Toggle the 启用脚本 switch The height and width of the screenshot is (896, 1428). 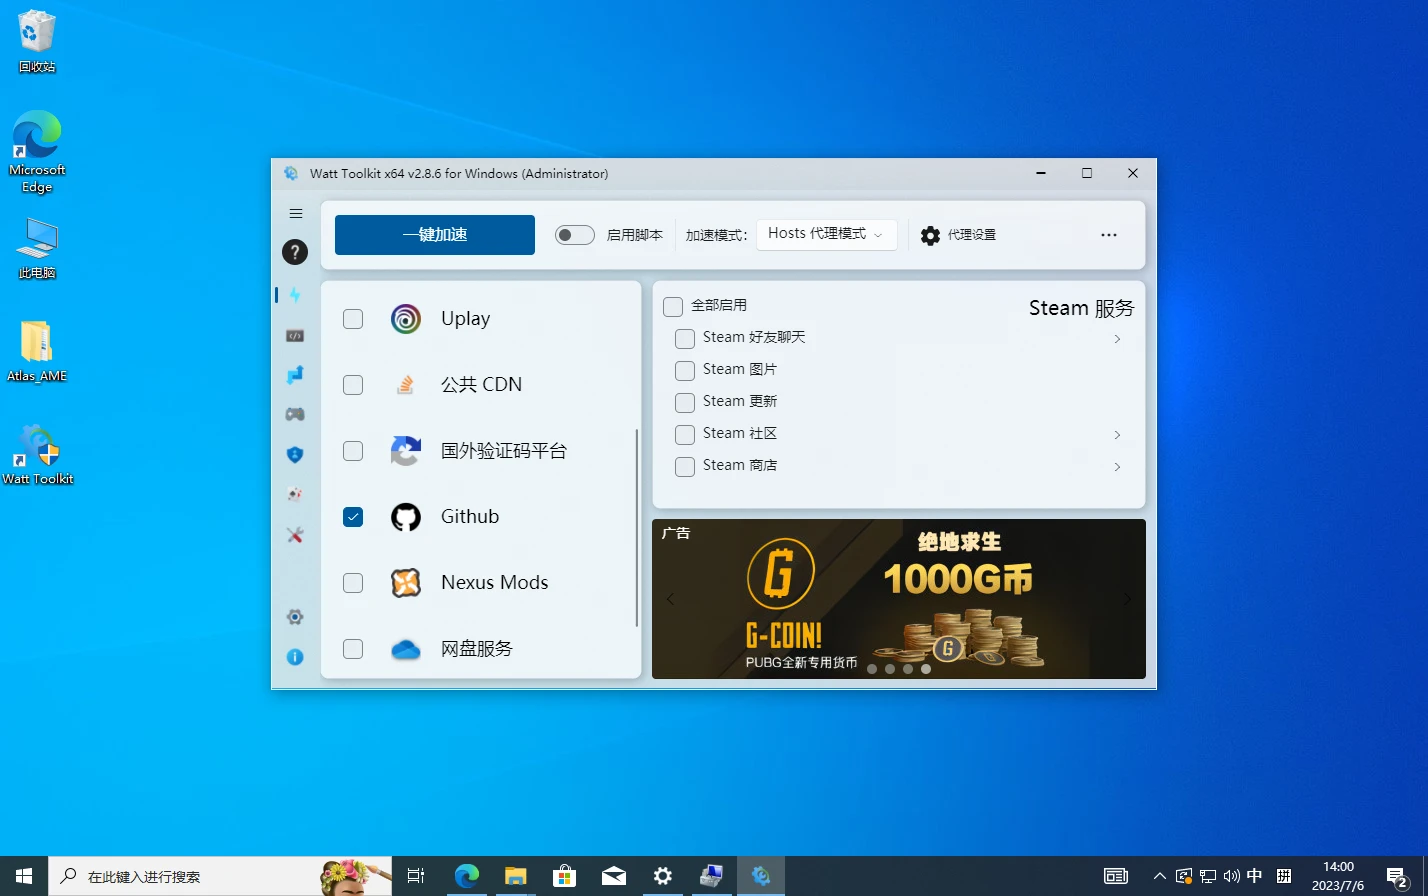click(575, 235)
